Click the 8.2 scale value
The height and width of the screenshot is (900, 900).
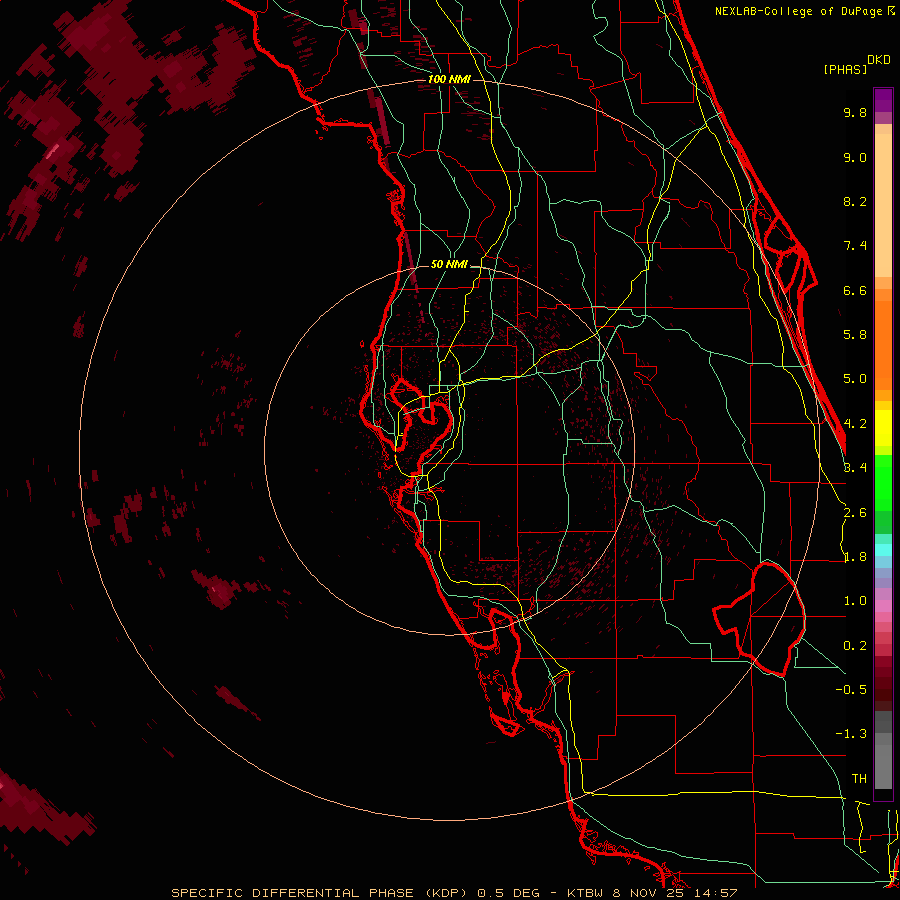[855, 201]
